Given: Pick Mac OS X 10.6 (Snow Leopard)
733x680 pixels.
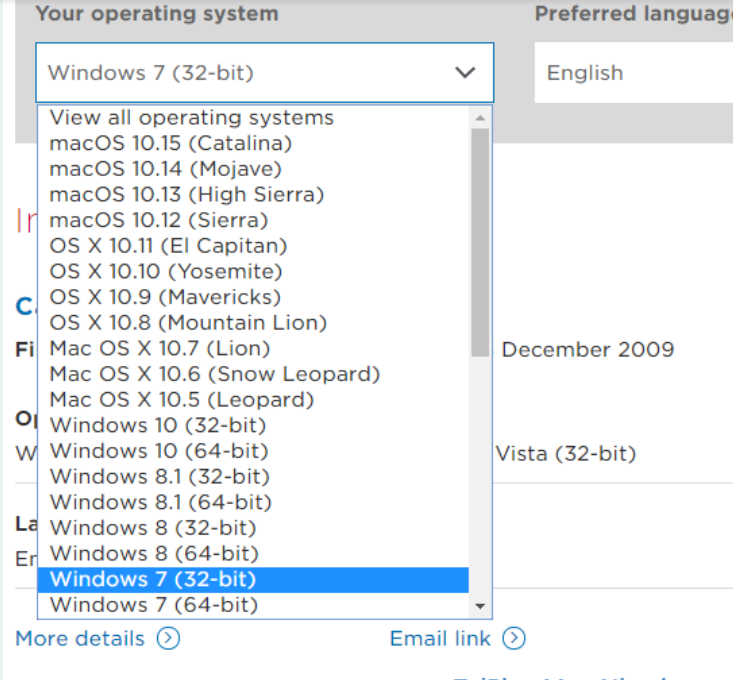Looking at the screenshot, I should [214, 374].
